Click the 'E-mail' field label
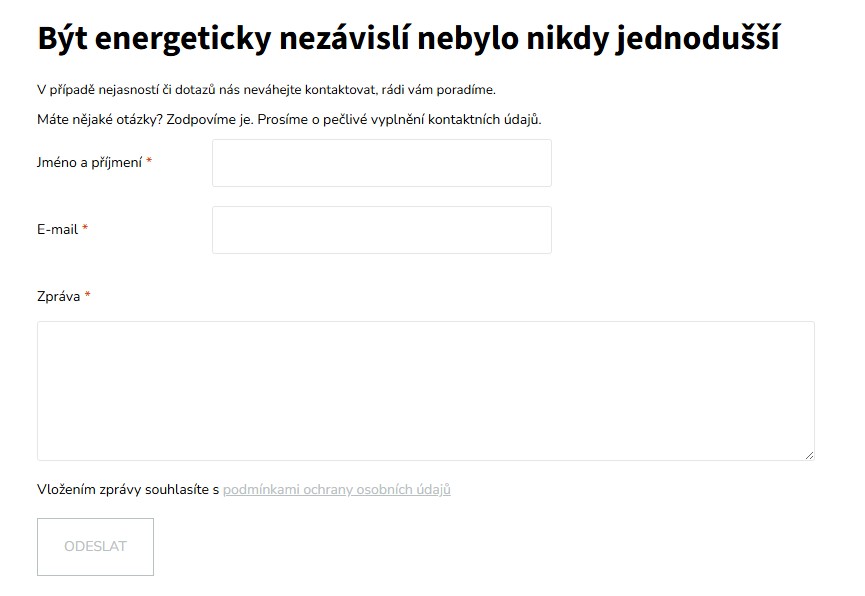The width and height of the screenshot is (865, 596). (57, 230)
